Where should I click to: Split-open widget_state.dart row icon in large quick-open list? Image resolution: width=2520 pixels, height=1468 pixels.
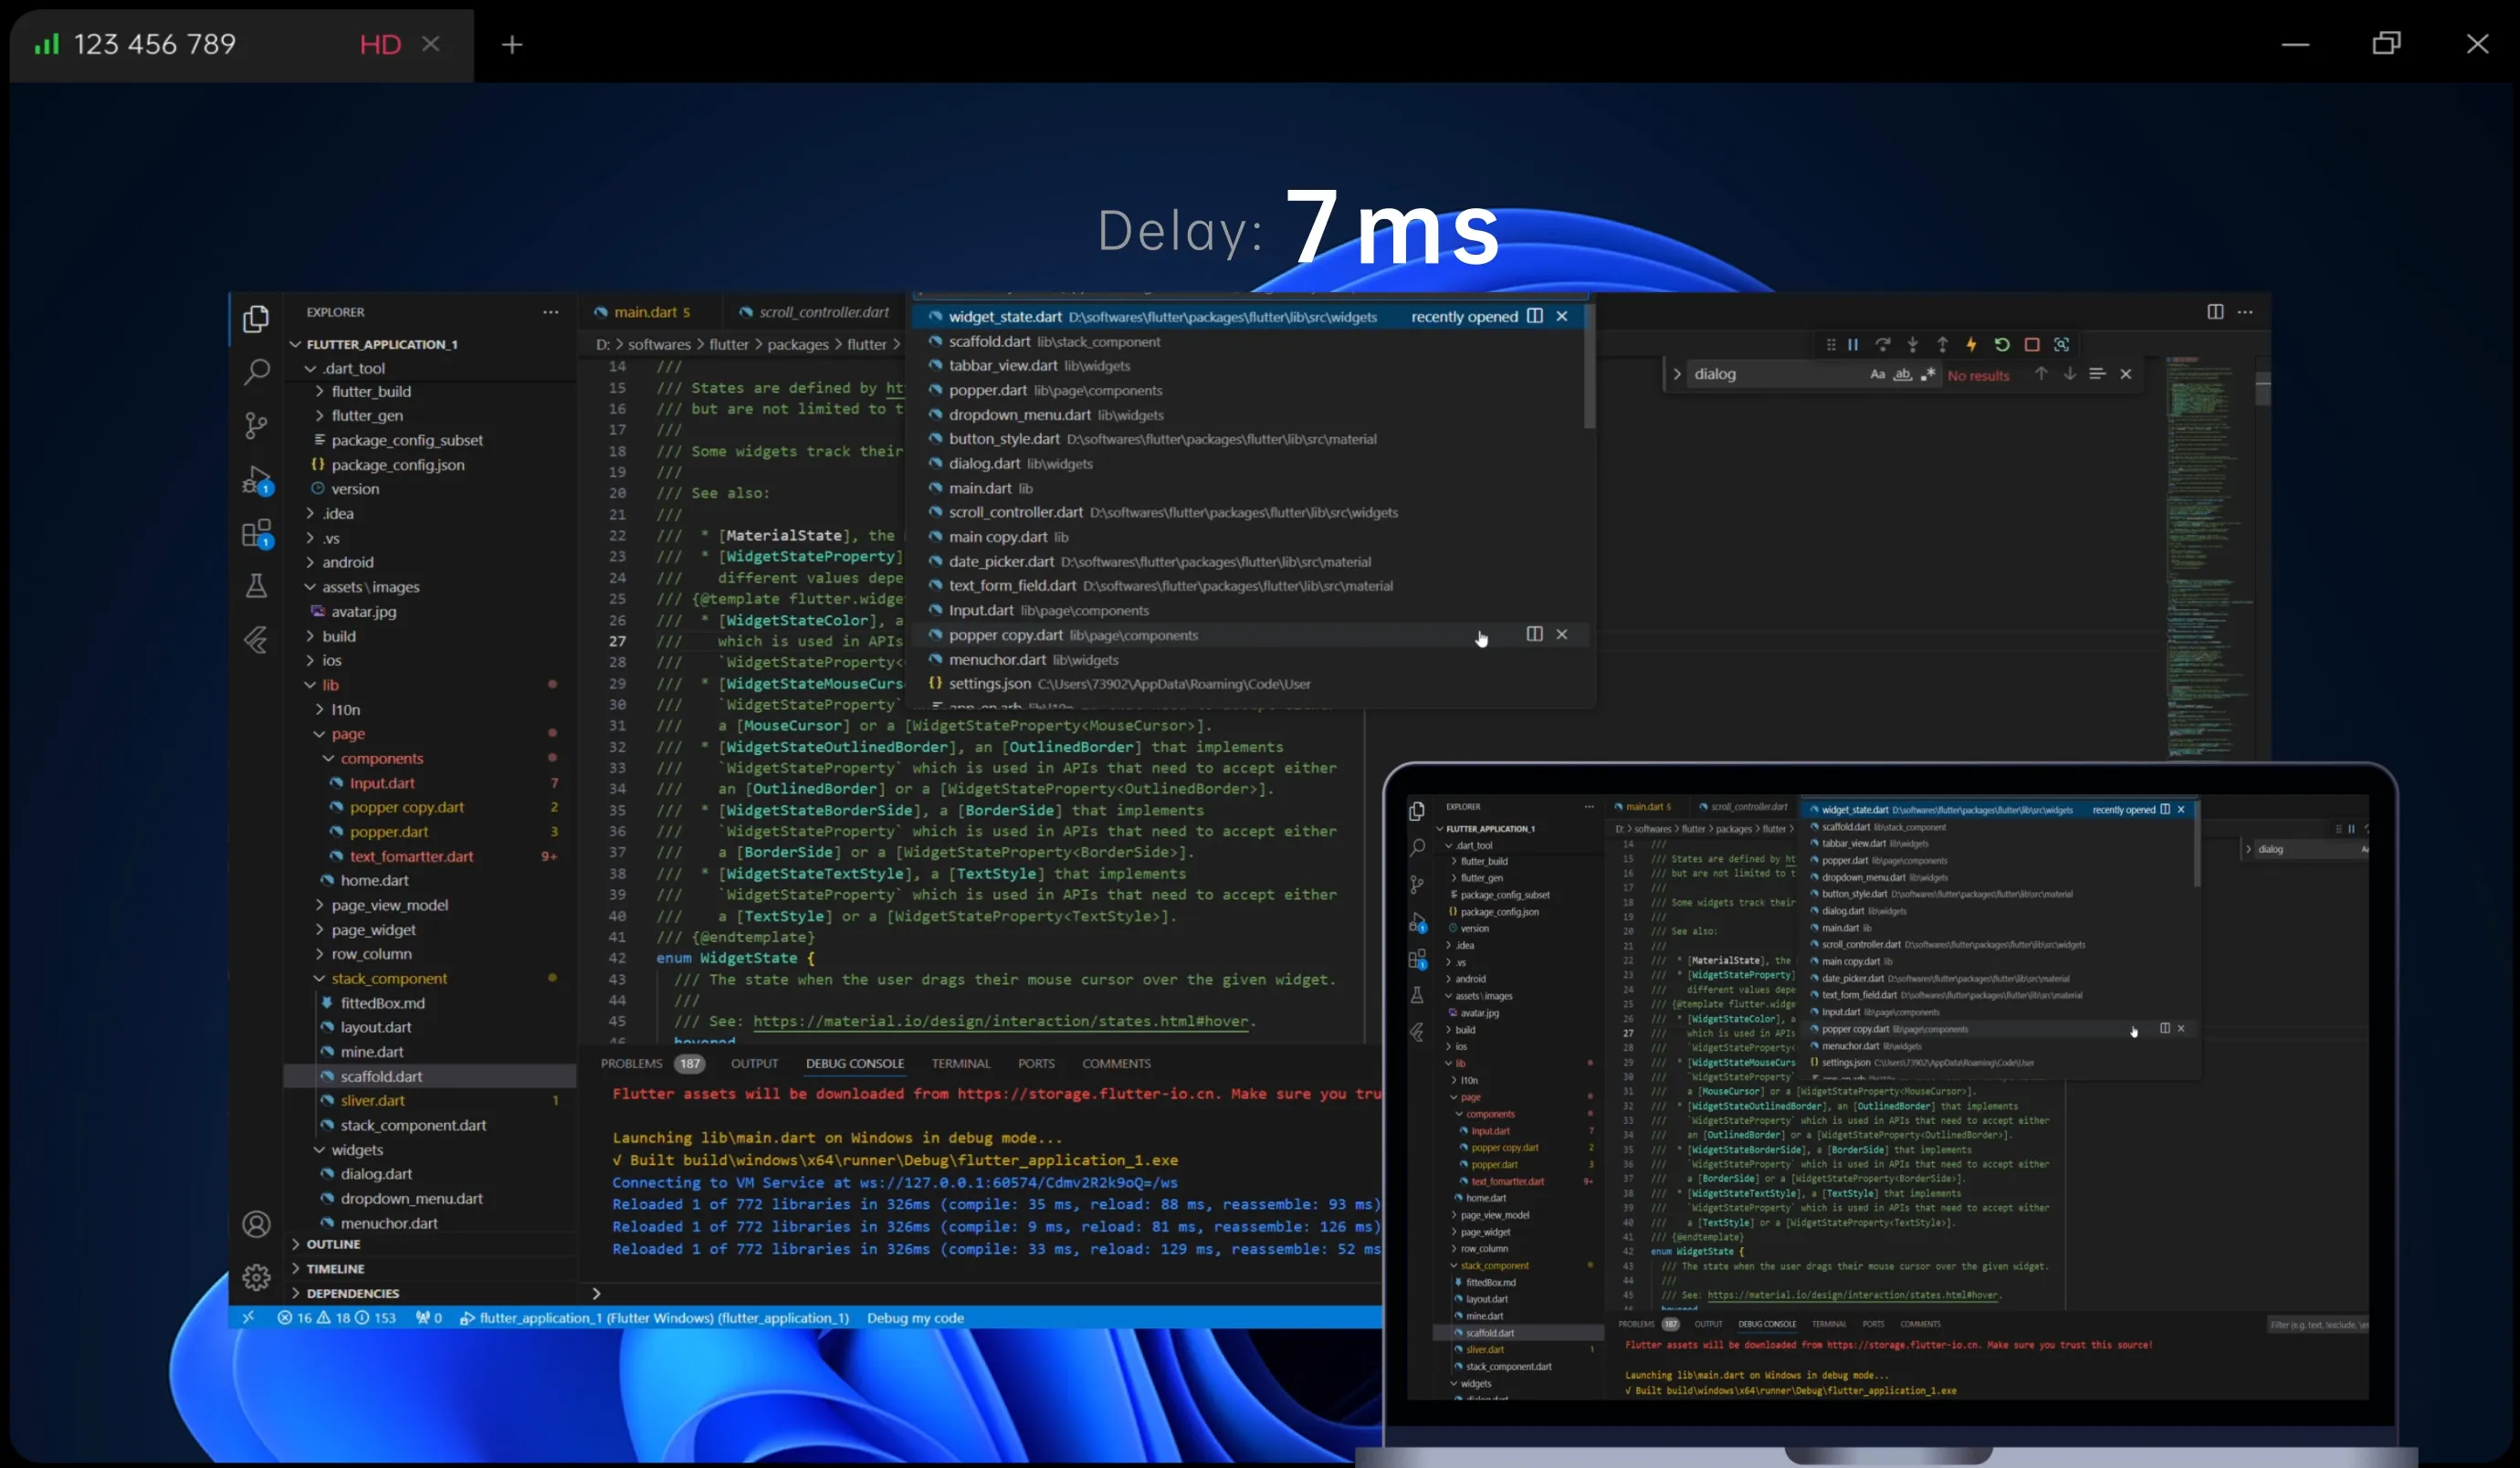coord(1535,316)
